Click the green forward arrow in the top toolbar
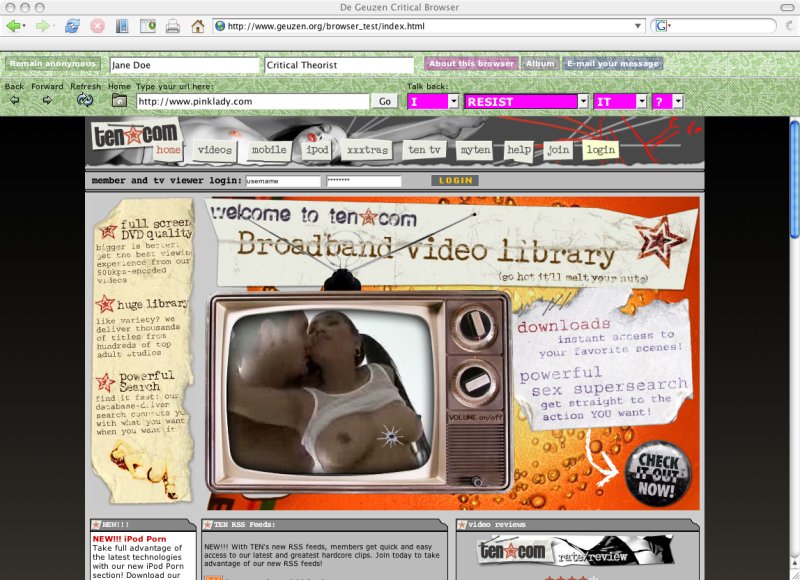The height and width of the screenshot is (580, 800). click(x=42, y=26)
